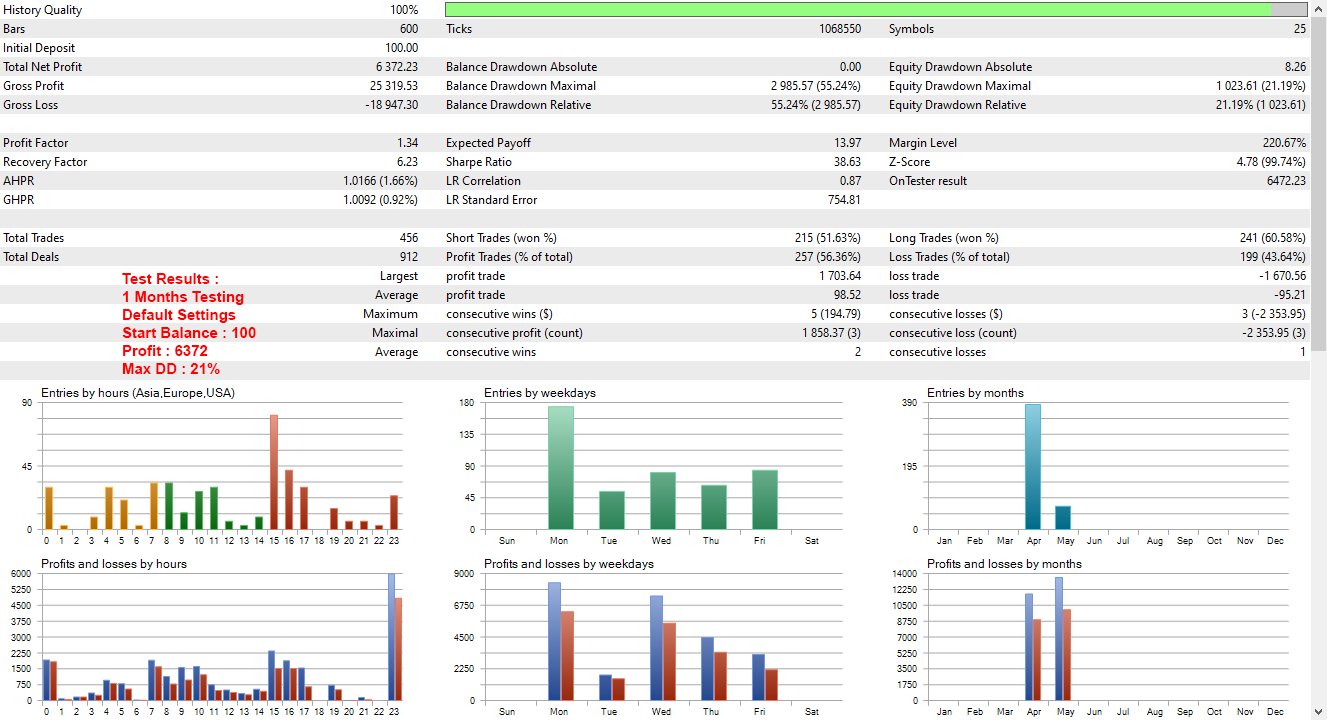Viewport: 1327px width, 720px height.
Task: Click the May blue bar in Profits by months
Action: (1059, 639)
